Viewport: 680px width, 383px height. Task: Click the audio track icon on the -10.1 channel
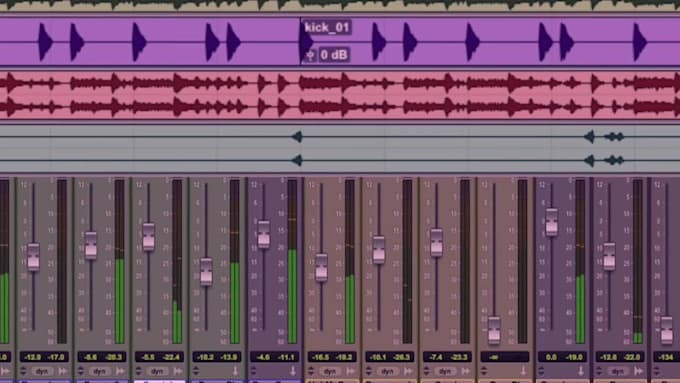pos(408,371)
